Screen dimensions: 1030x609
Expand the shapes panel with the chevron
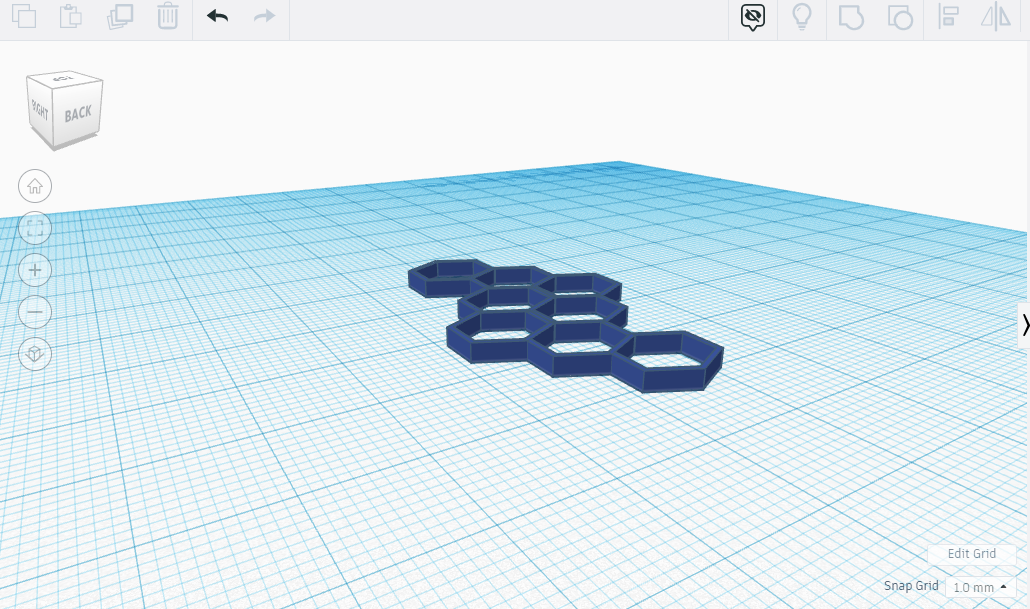[1025, 323]
